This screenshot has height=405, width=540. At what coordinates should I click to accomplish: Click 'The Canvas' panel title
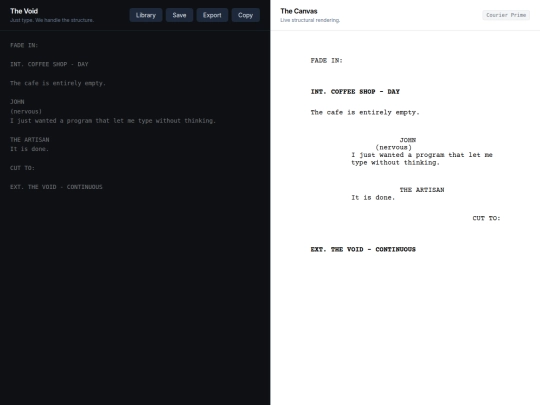point(299,11)
